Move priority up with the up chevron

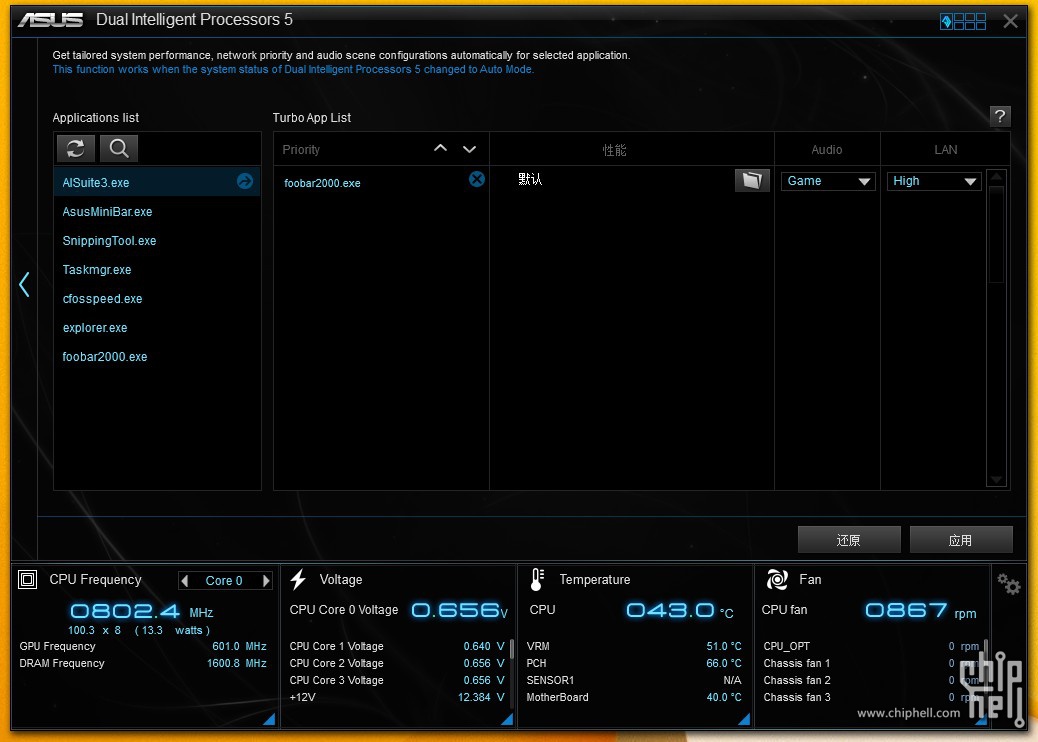pos(440,149)
